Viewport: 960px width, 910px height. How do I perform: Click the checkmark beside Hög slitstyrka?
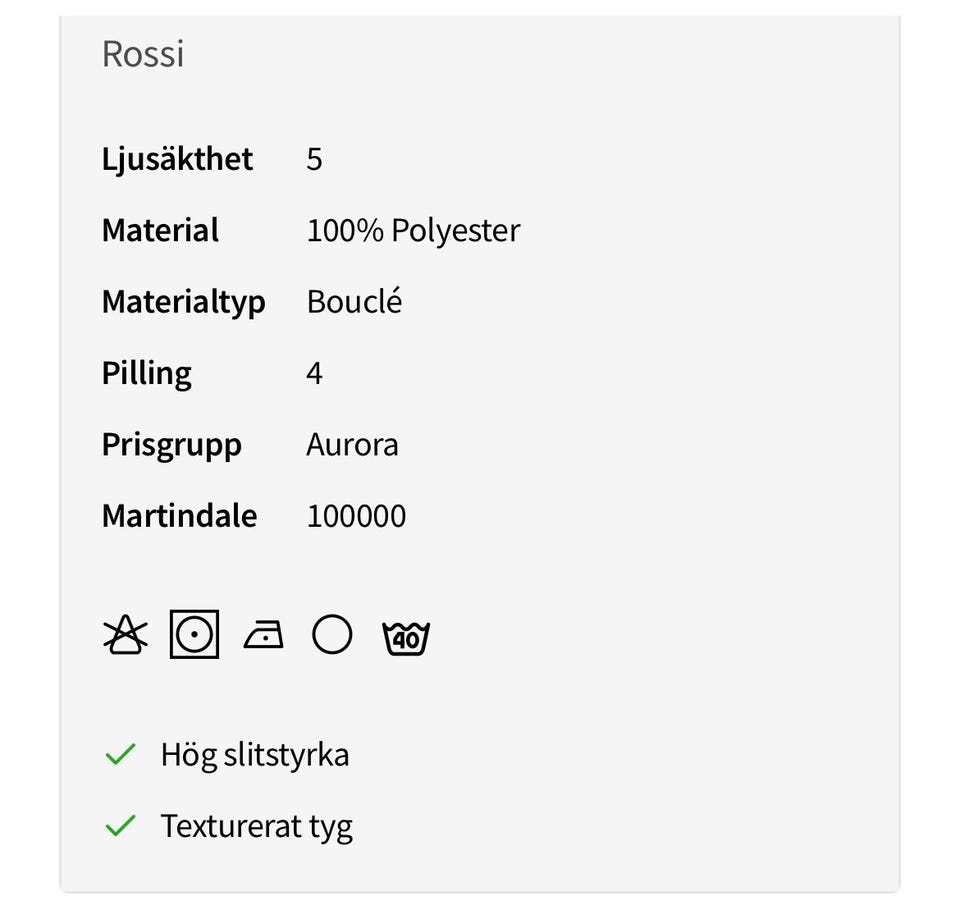(x=120, y=754)
